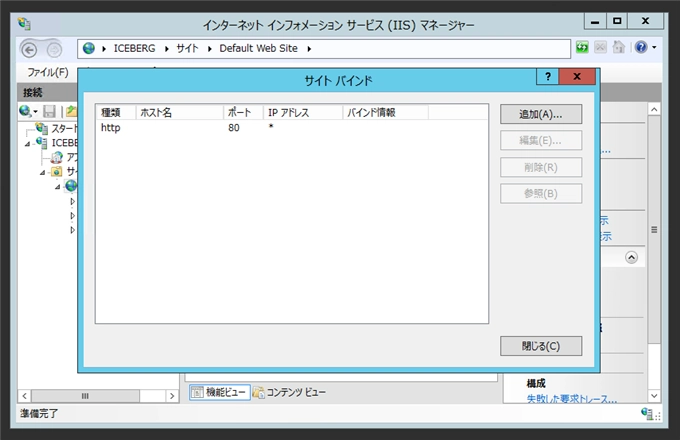This screenshot has height=440, width=680.
Task: Select the http binding row
Action: (x=292, y=127)
